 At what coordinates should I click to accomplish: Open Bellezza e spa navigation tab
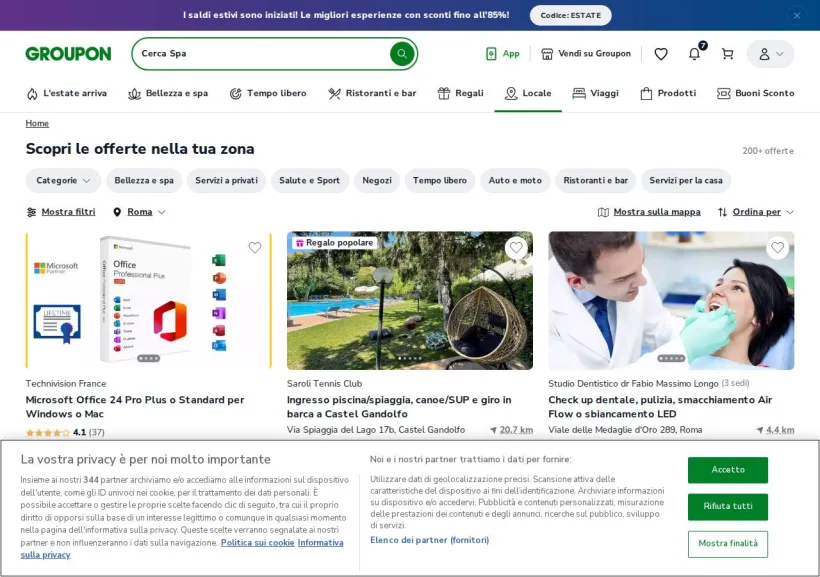click(168, 93)
